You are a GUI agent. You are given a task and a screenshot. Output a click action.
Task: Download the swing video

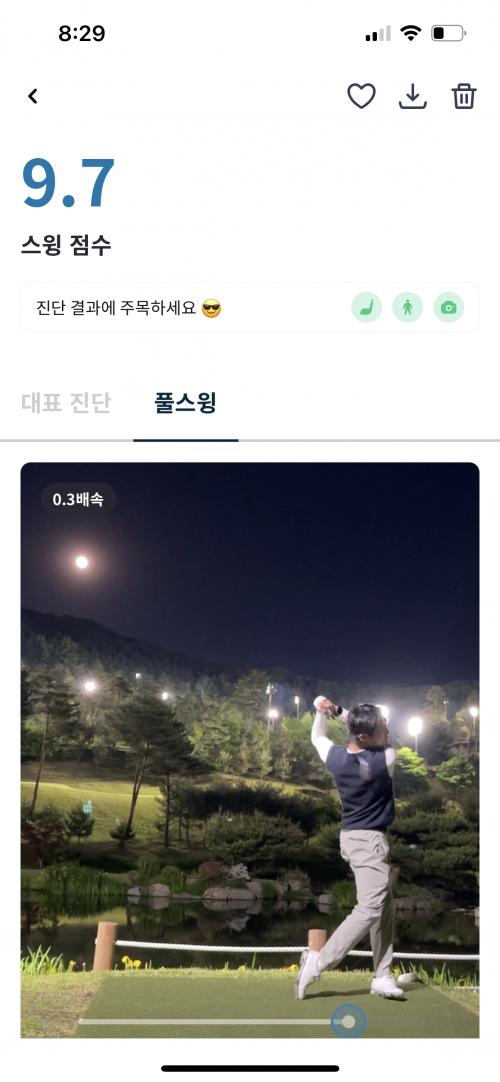coord(412,97)
